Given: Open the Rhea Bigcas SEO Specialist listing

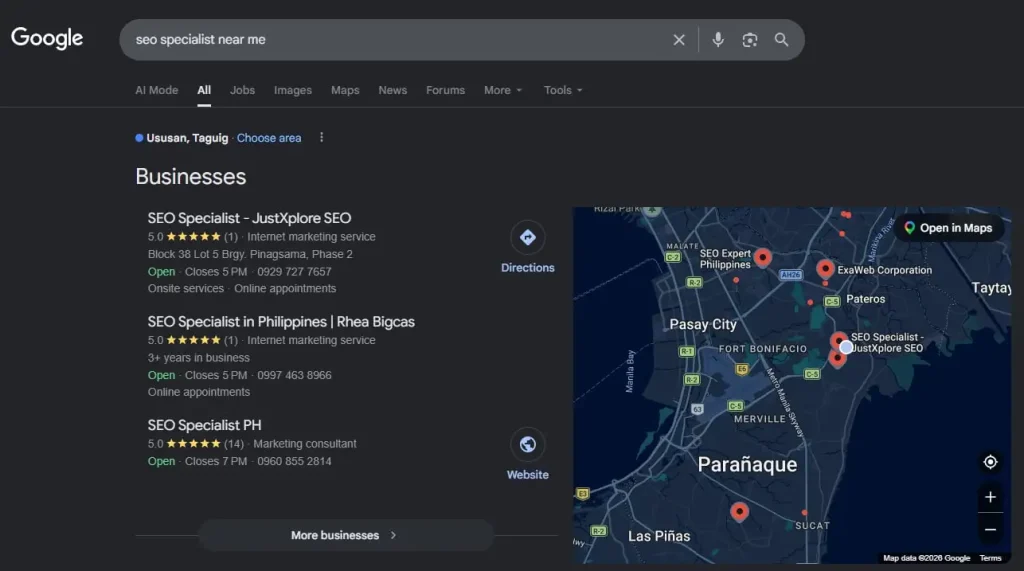Looking at the screenshot, I should pos(281,321).
